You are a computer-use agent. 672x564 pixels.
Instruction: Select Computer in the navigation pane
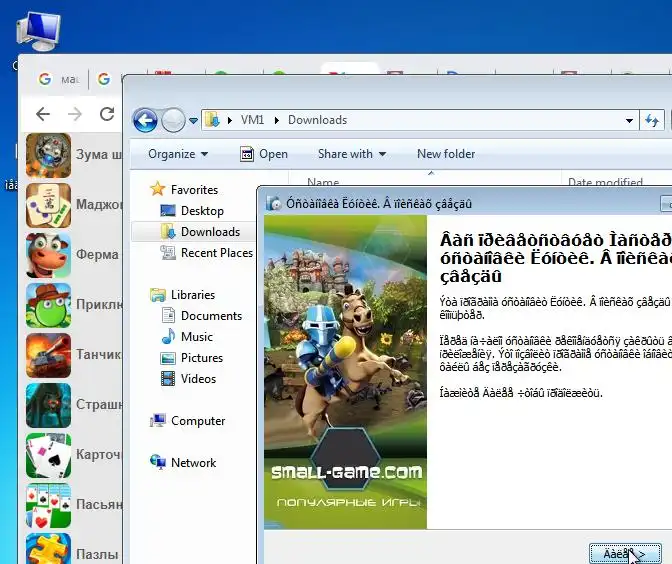click(198, 420)
